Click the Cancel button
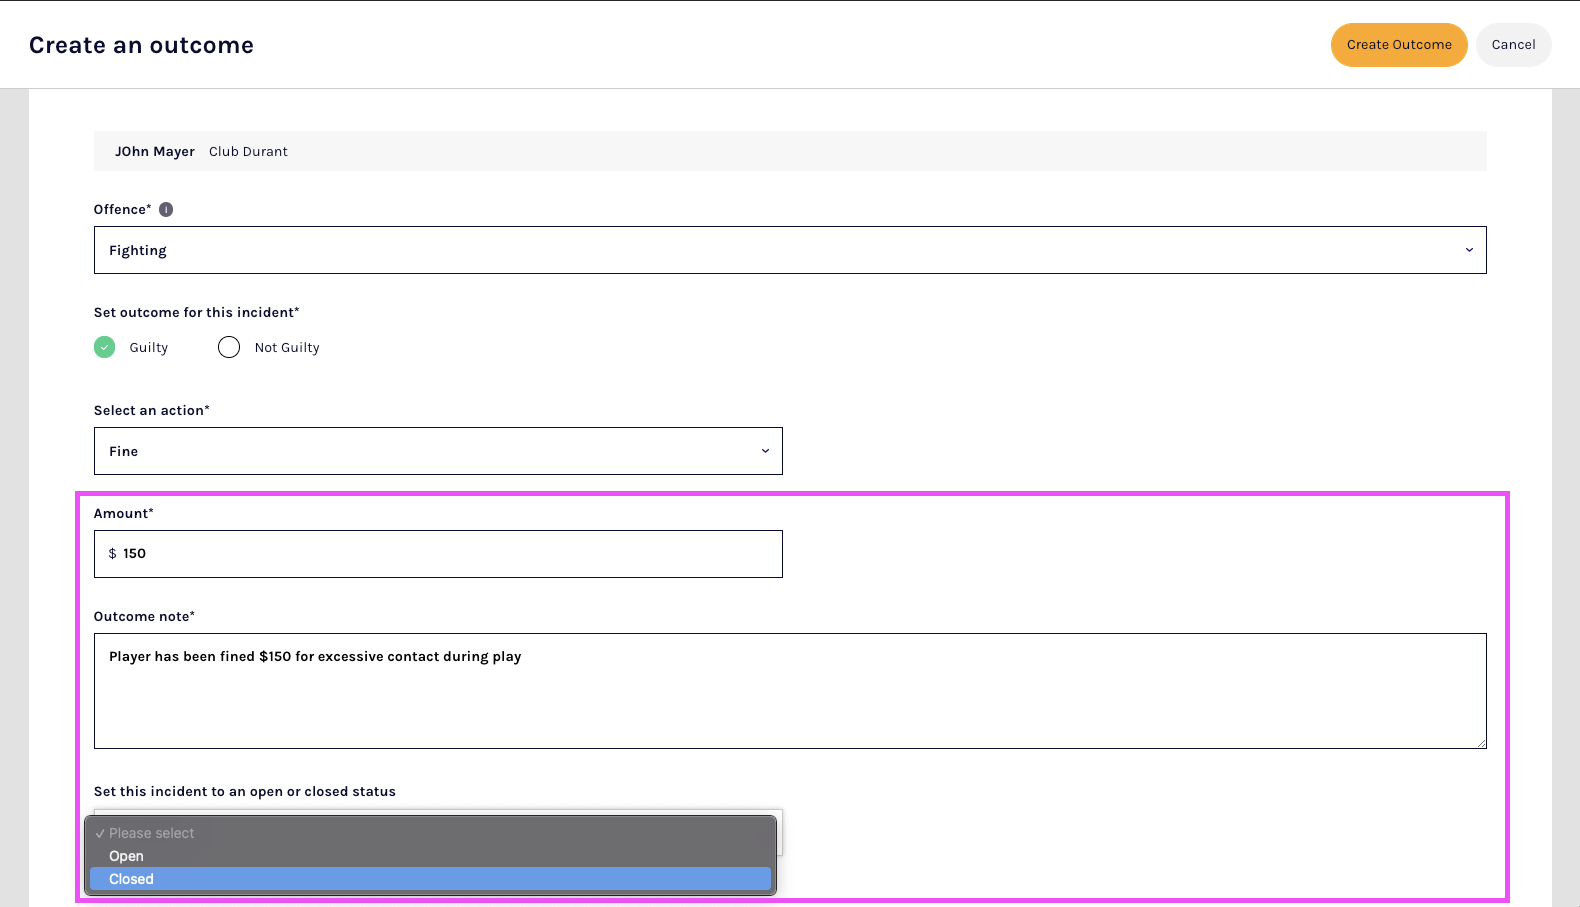The width and height of the screenshot is (1580, 907). (x=1512, y=45)
